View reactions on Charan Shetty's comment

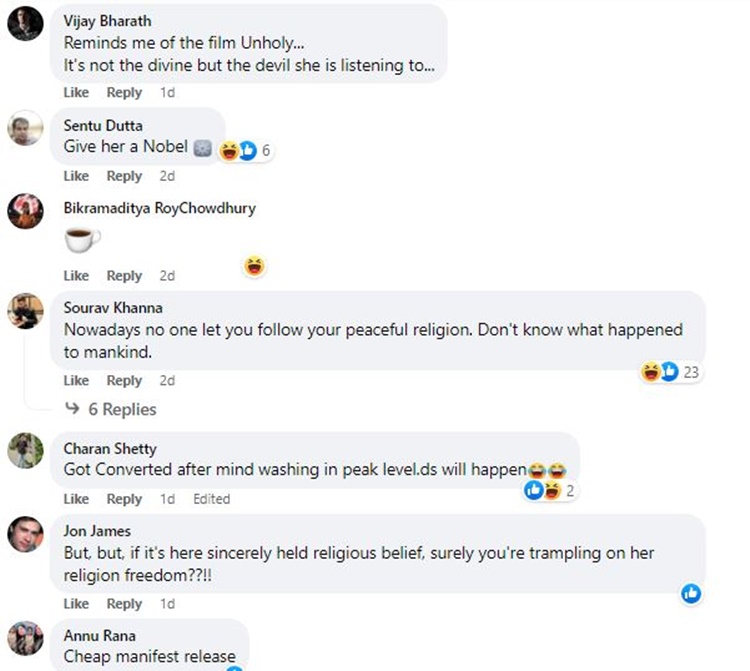click(x=549, y=491)
